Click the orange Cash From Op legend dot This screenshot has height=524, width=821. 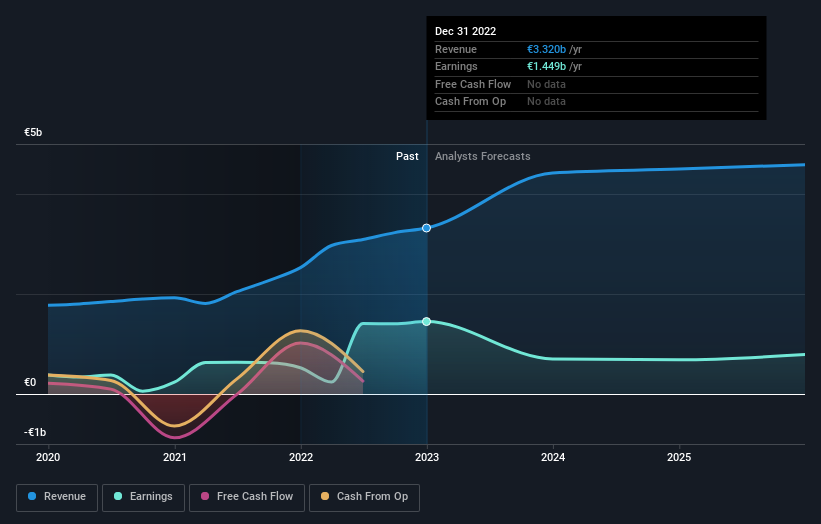click(x=325, y=496)
